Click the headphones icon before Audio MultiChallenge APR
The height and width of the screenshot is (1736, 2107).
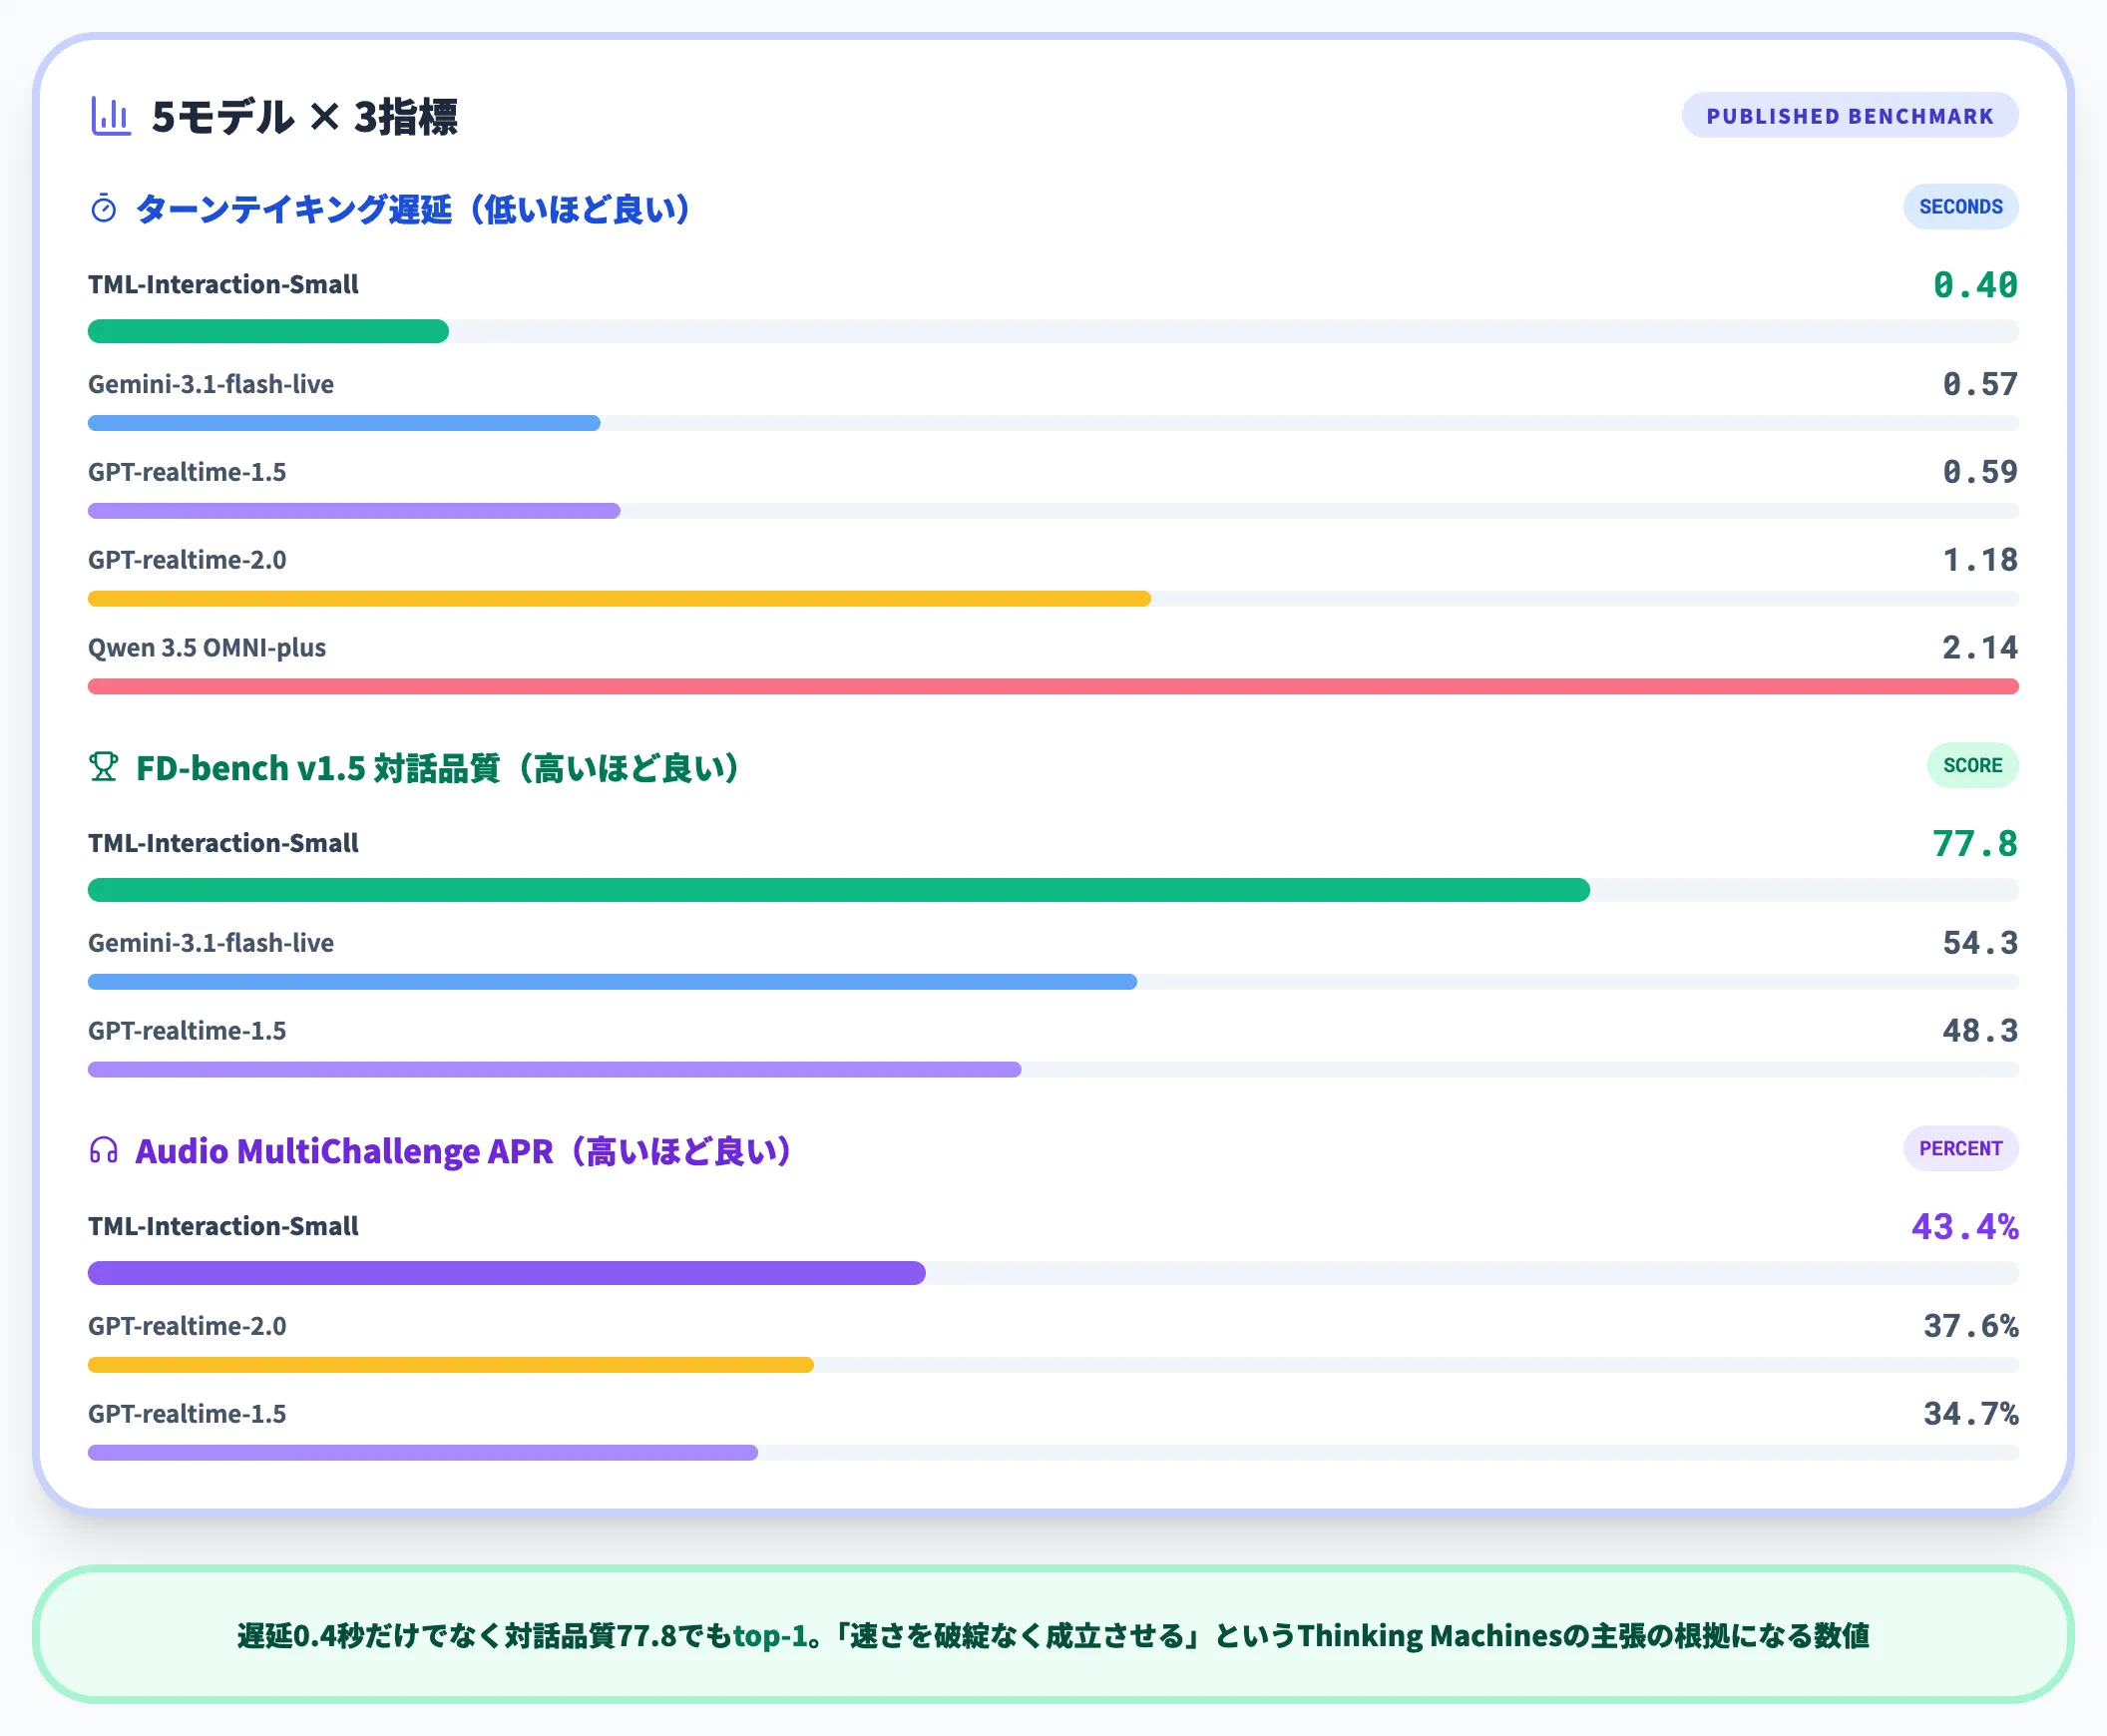pos(104,1150)
